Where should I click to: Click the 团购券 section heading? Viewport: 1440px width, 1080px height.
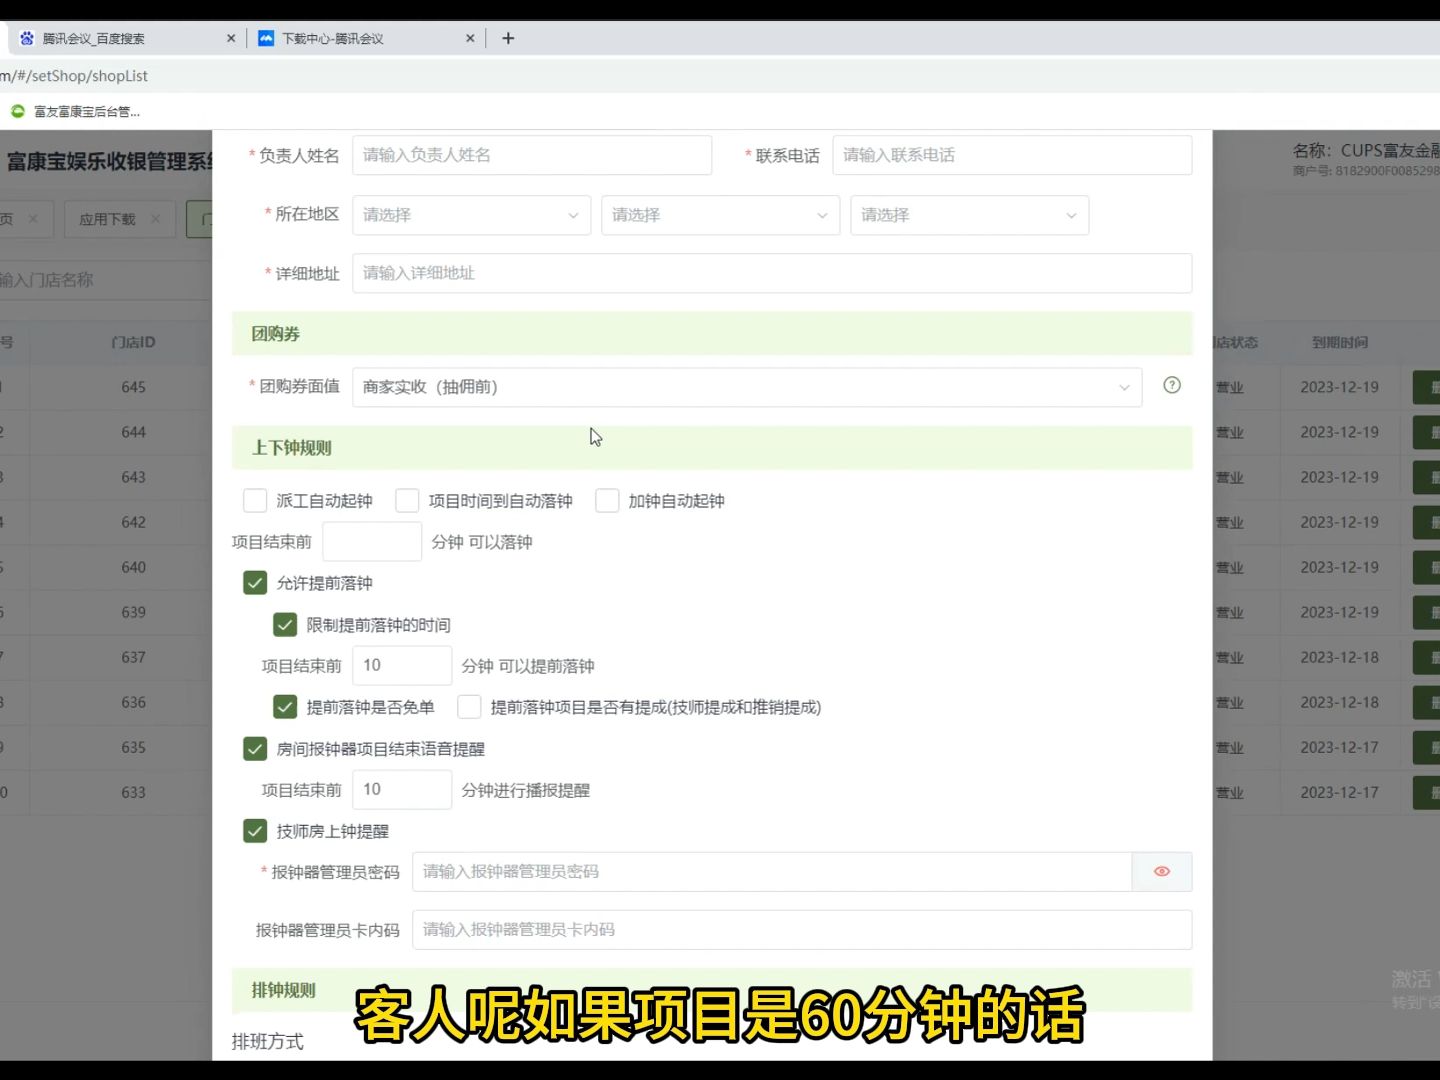[x=276, y=334]
